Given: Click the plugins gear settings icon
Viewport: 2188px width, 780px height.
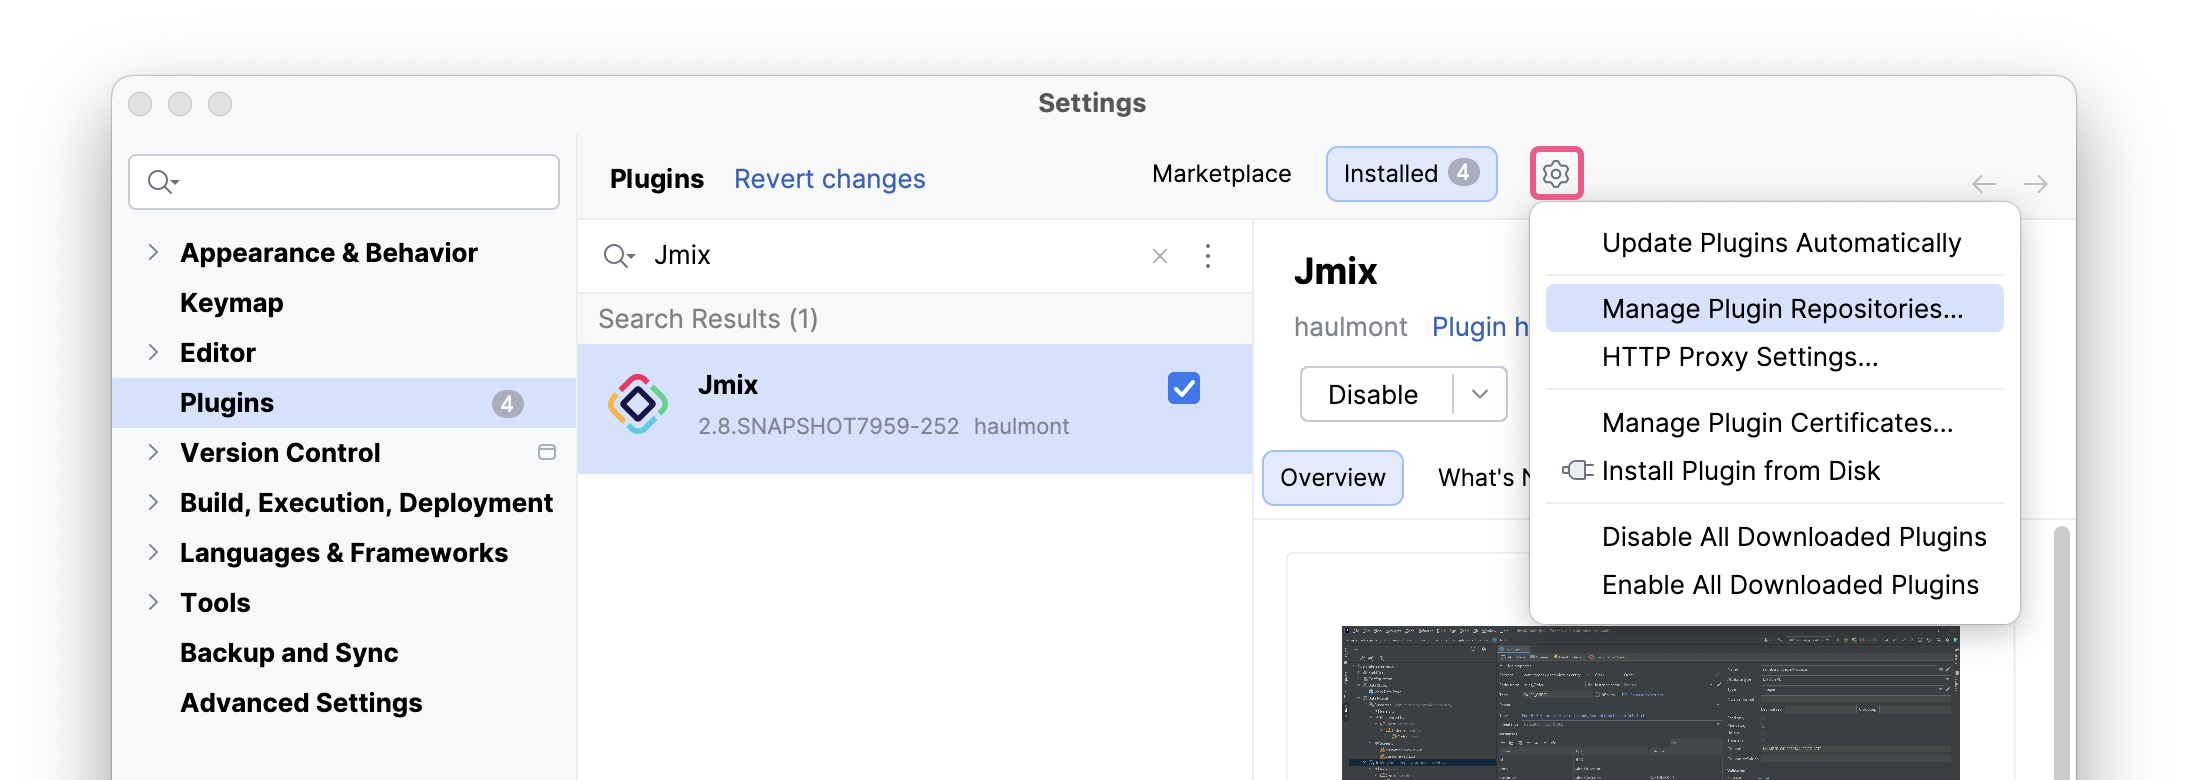Looking at the screenshot, I should click(1556, 174).
